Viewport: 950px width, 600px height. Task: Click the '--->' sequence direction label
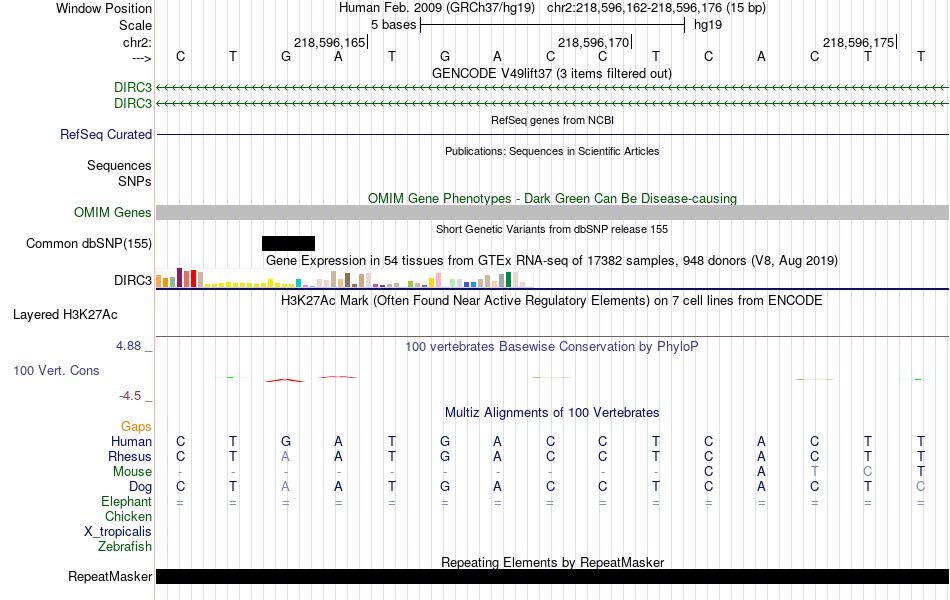[141, 58]
